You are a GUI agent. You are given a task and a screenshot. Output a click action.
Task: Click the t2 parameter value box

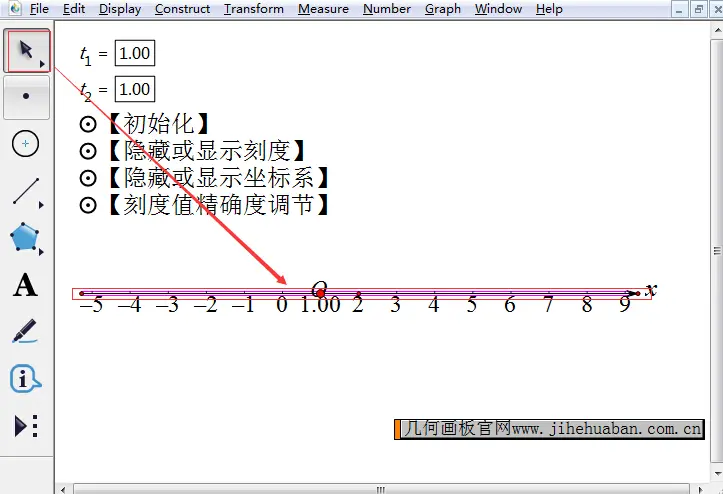point(135,89)
